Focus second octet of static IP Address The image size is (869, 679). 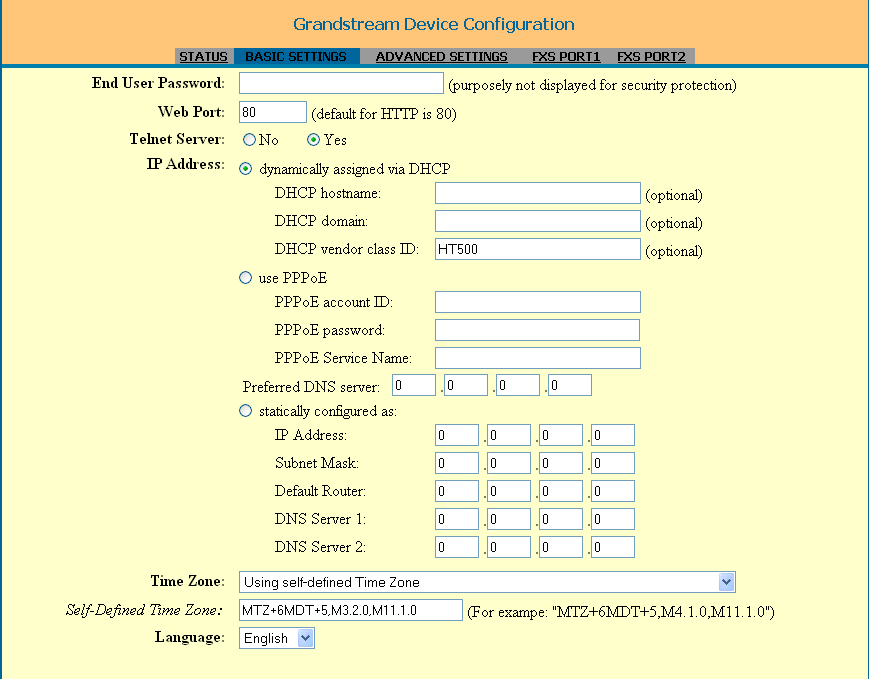pos(509,435)
